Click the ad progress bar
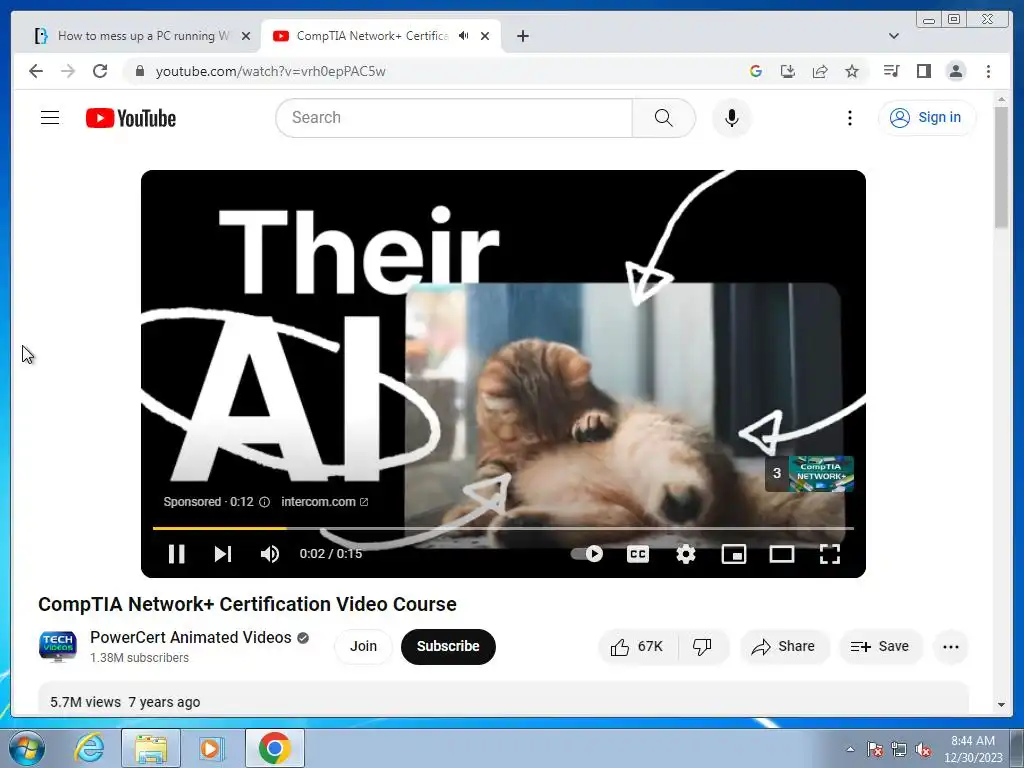Screen dimensions: 1024x768 click(x=503, y=528)
